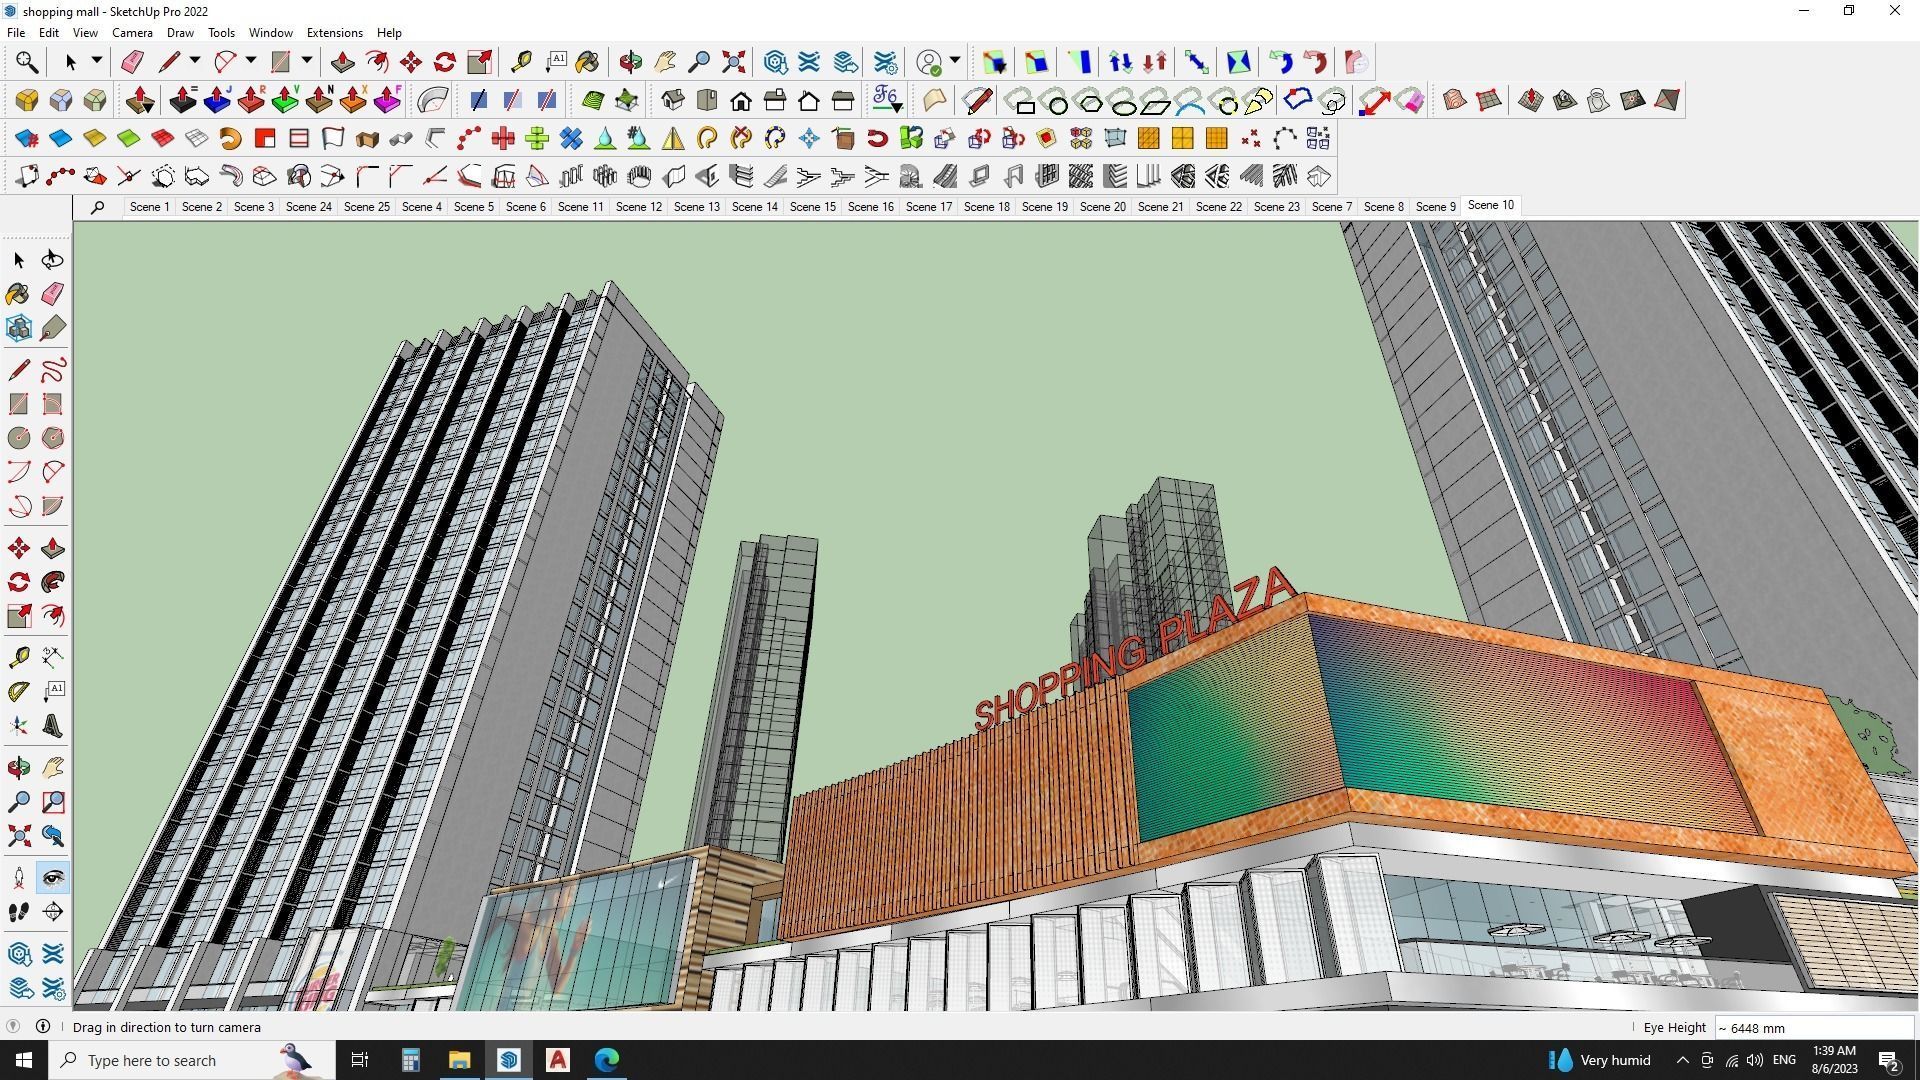Select the Section Plane tool in left toolbar
Viewport: 1920px width, 1080px height.
pos(53,912)
